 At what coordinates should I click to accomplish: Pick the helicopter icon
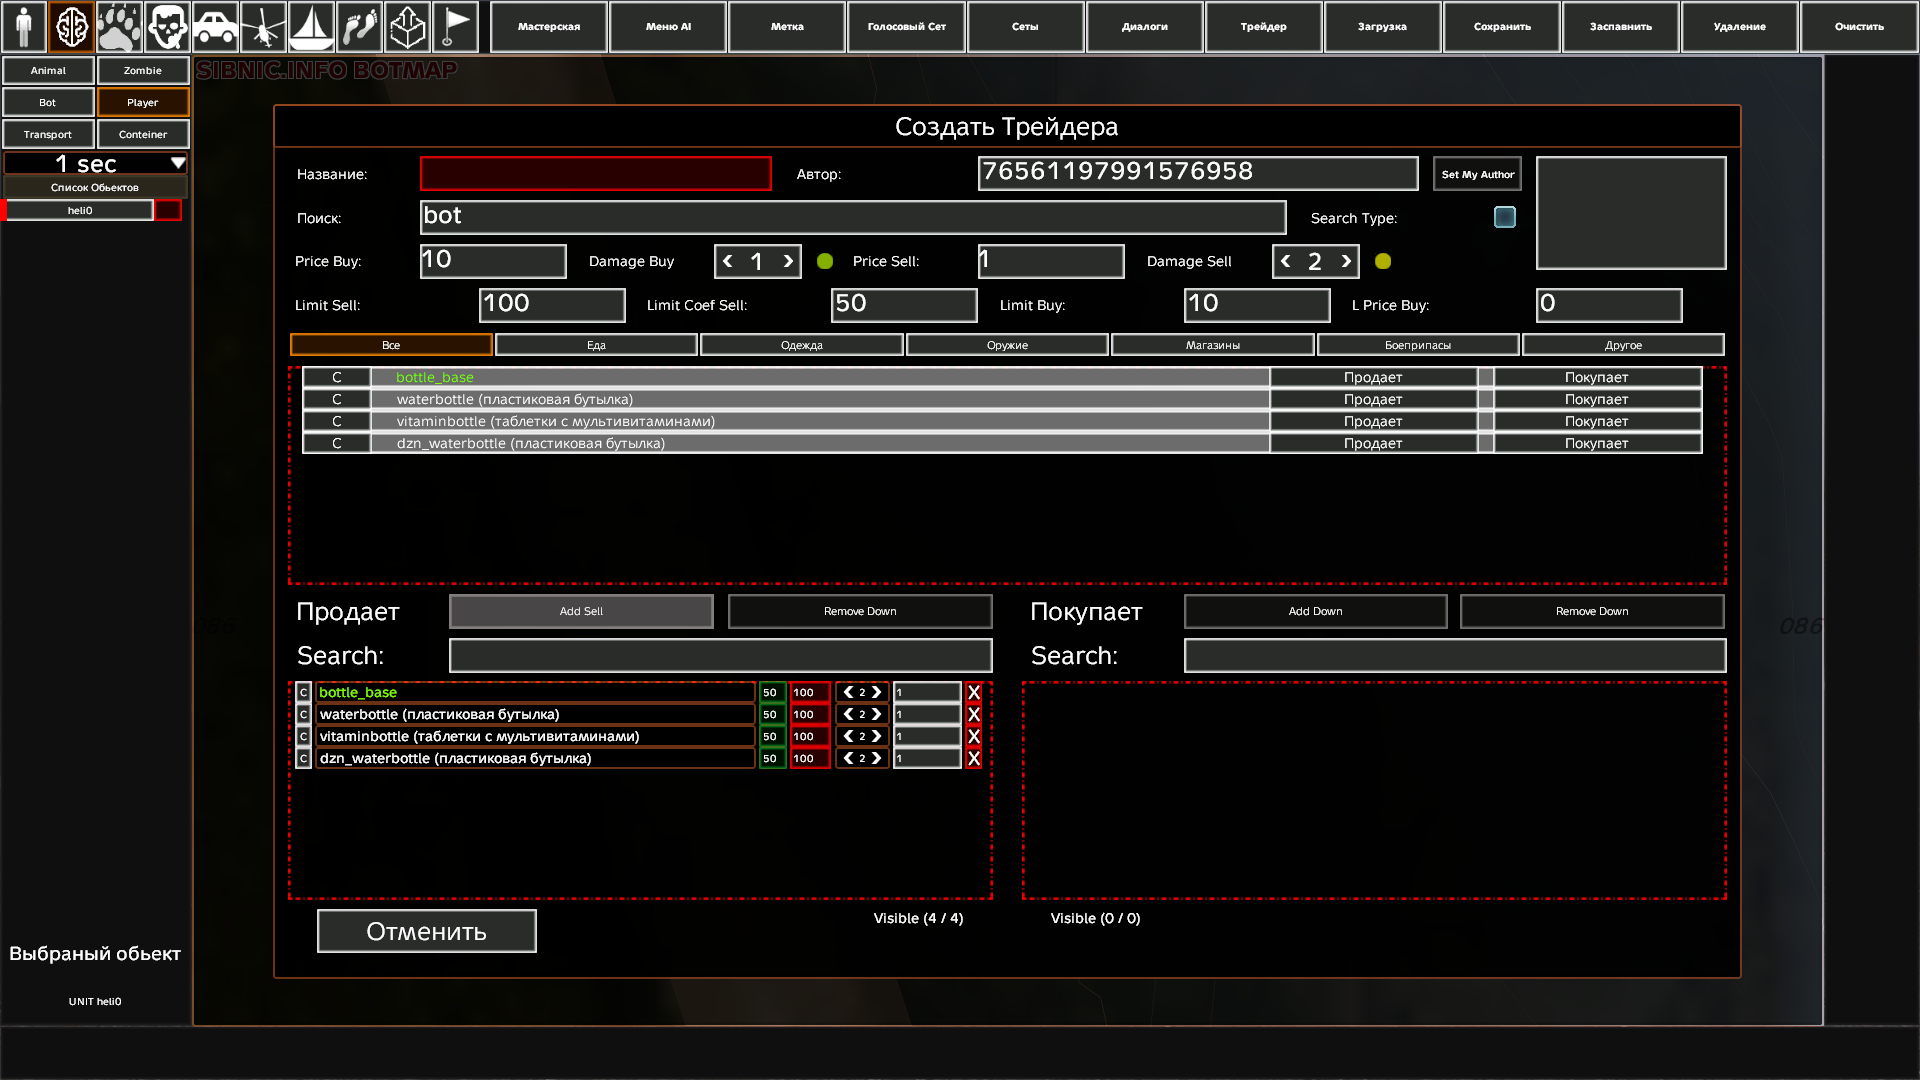263,27
